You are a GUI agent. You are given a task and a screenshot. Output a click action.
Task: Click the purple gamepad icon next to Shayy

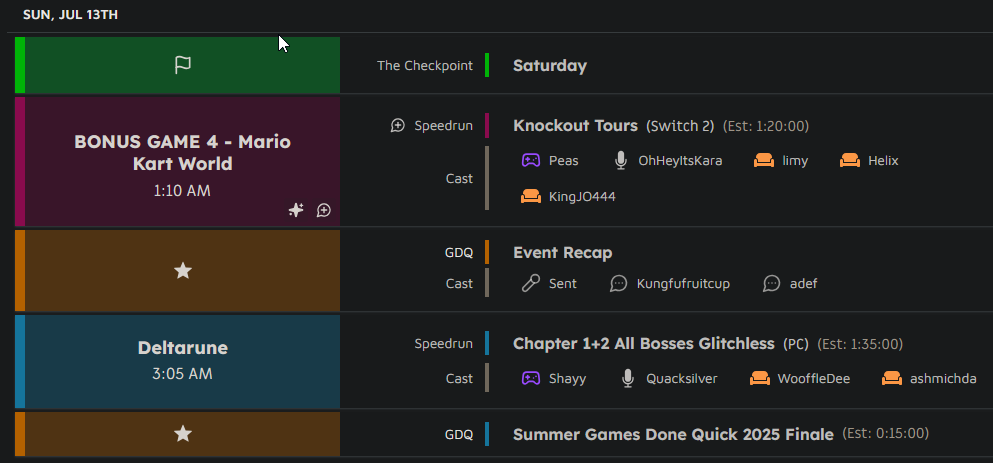531,378
